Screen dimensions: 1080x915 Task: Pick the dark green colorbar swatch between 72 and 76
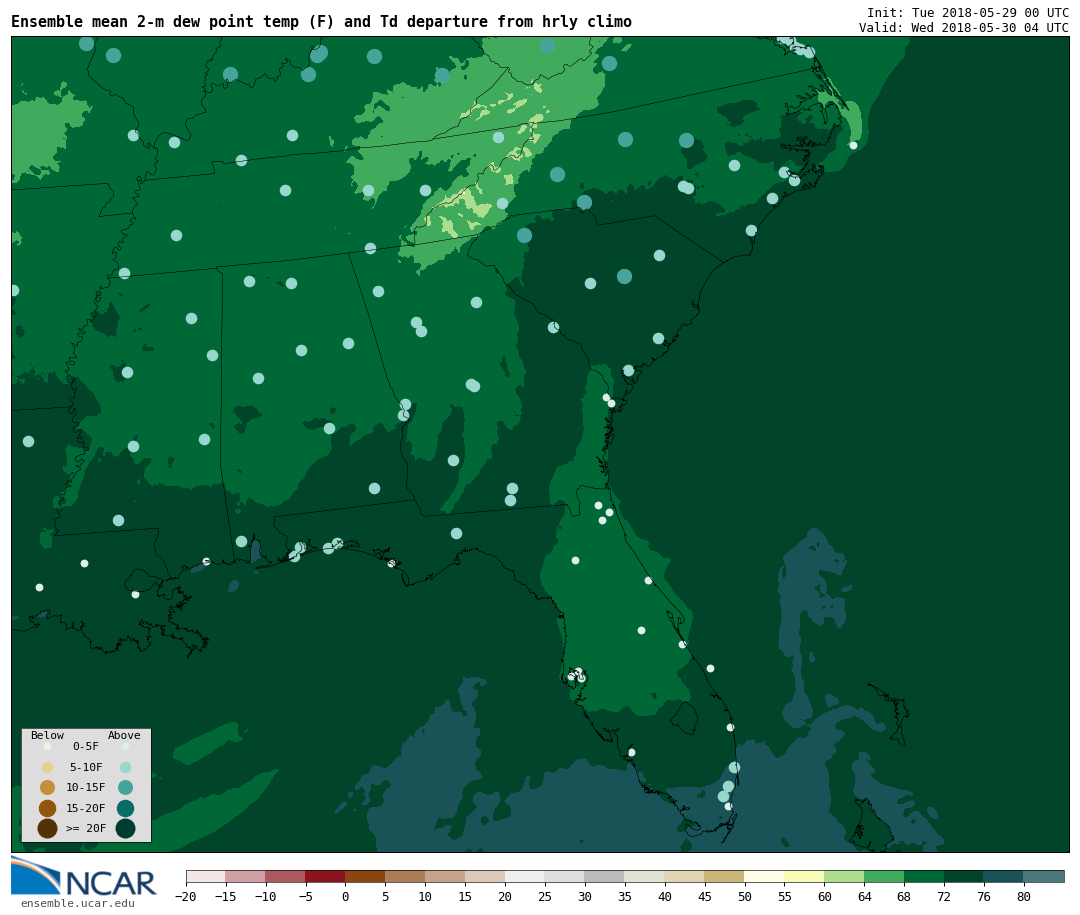[964, 876]
